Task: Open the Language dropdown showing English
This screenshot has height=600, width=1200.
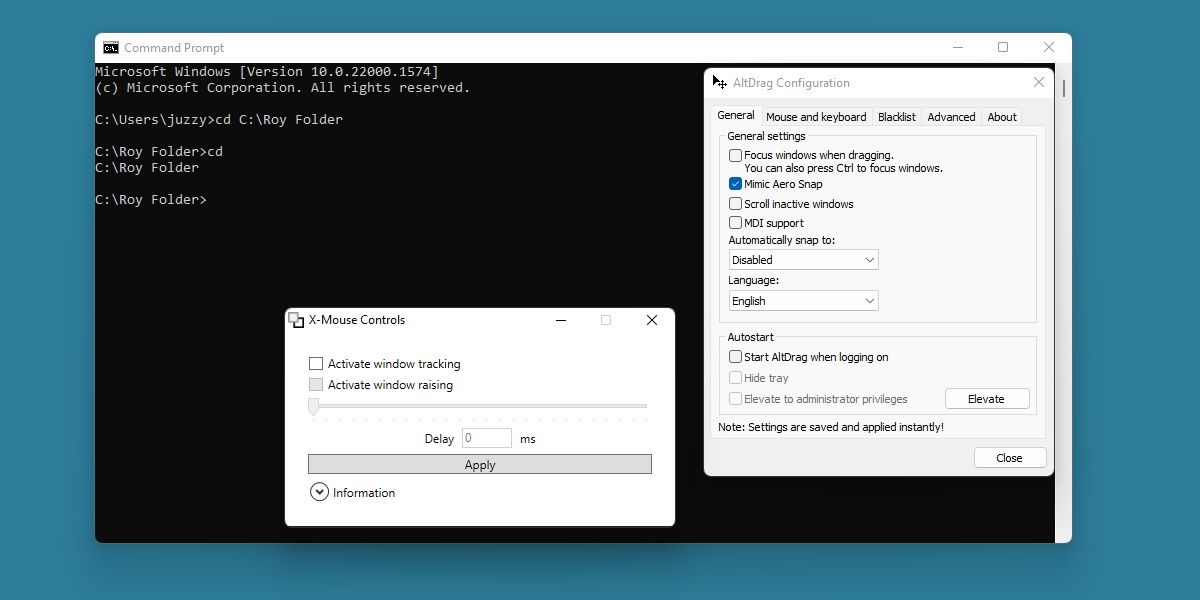Action: [x=803, y=301]
